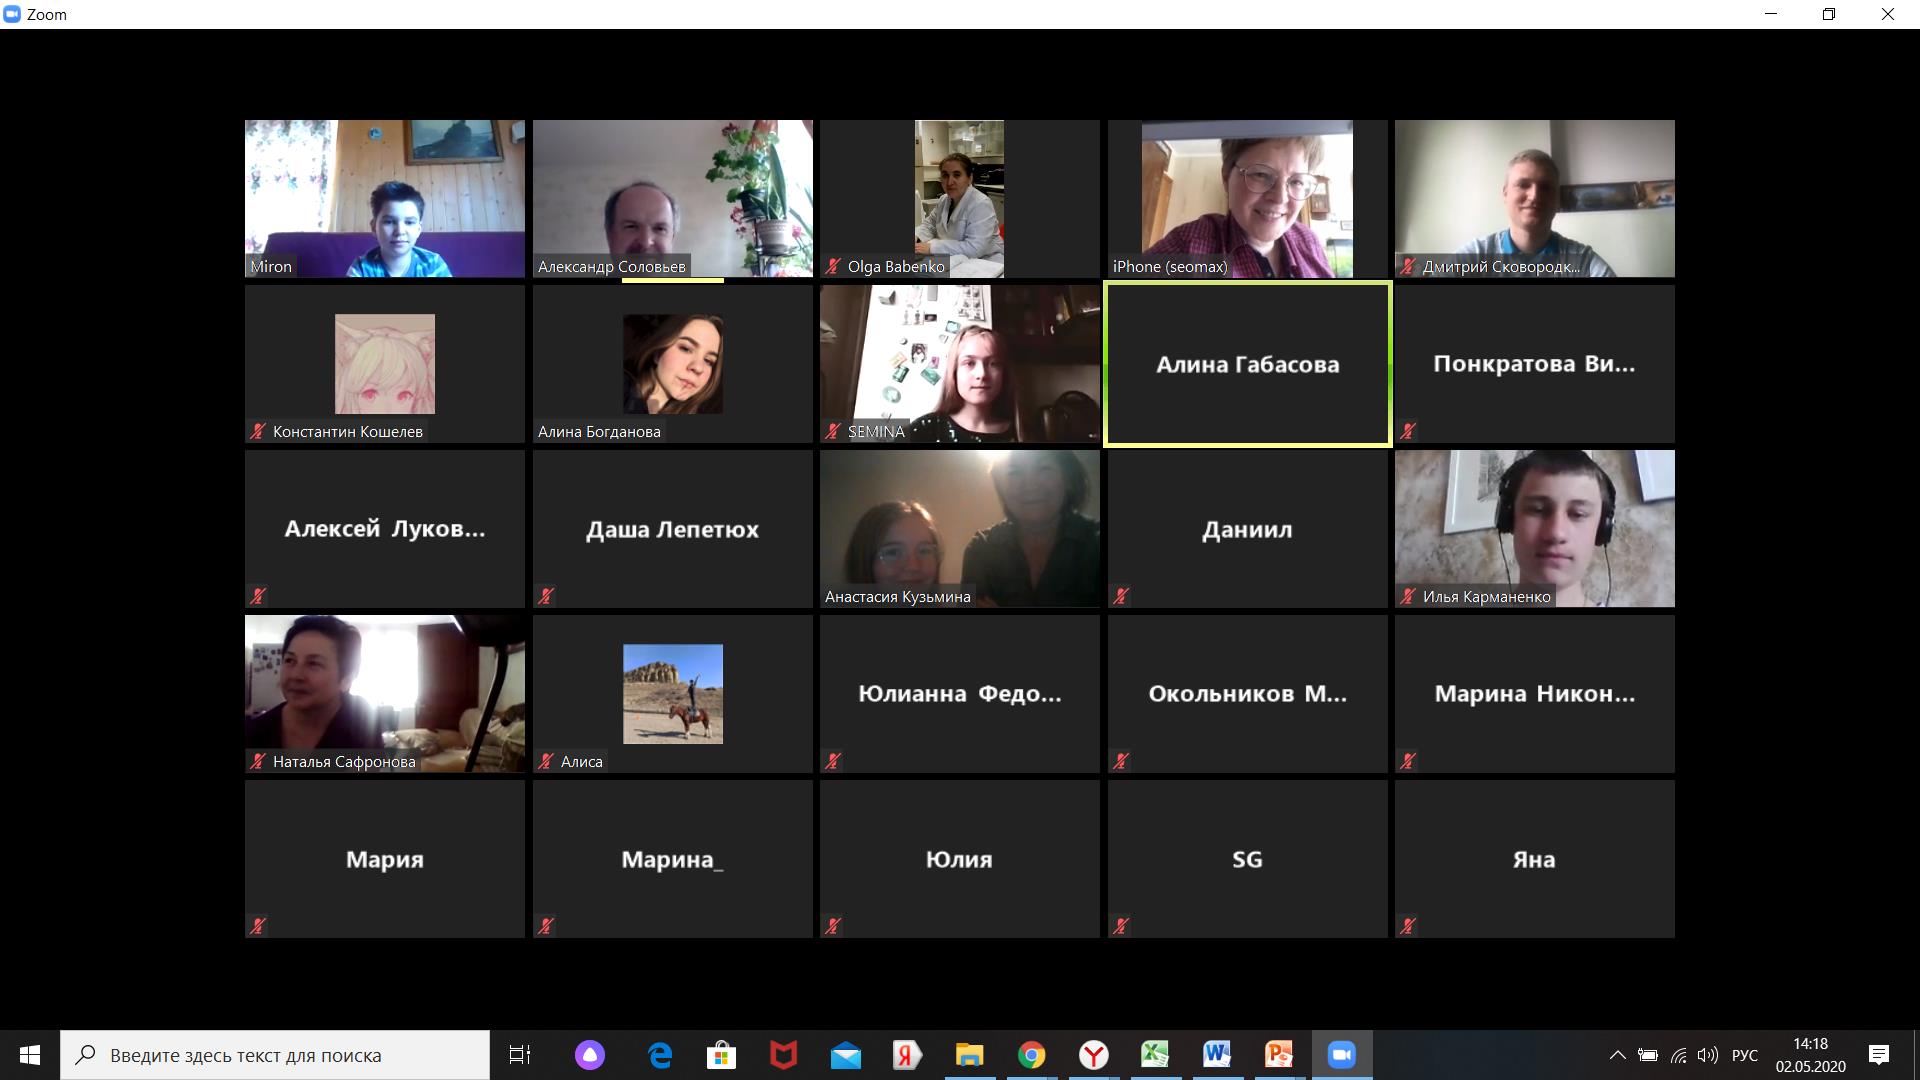Click Olga Babenko's muted mic icon
The height and width of the screenshot is (1080, 1920).
point(833,266)
